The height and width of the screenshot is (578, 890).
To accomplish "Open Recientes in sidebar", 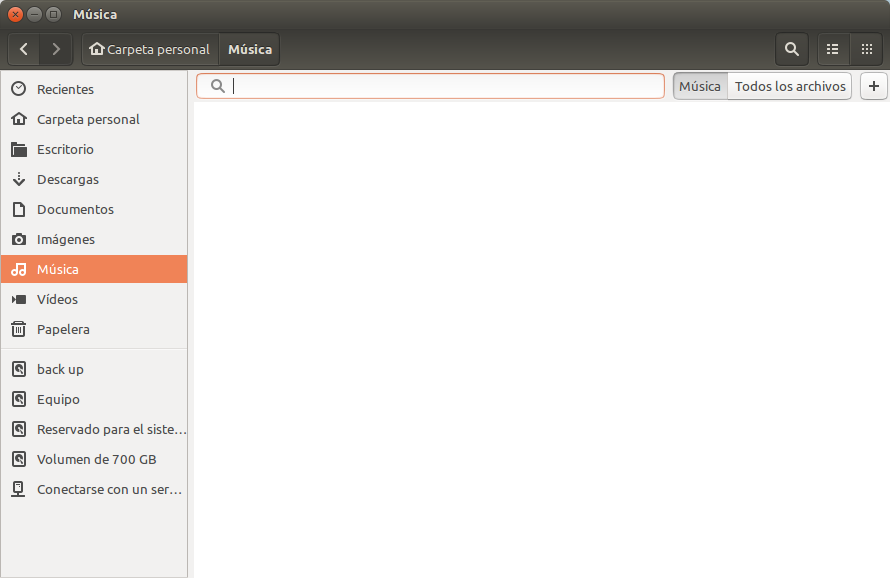I will coord(65,89).
